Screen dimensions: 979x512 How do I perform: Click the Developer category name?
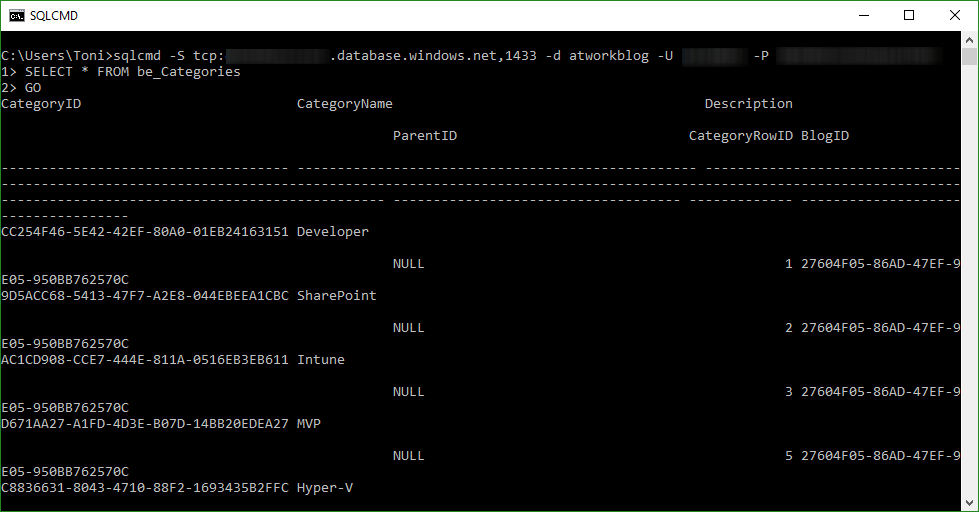(x=333, y=232)
